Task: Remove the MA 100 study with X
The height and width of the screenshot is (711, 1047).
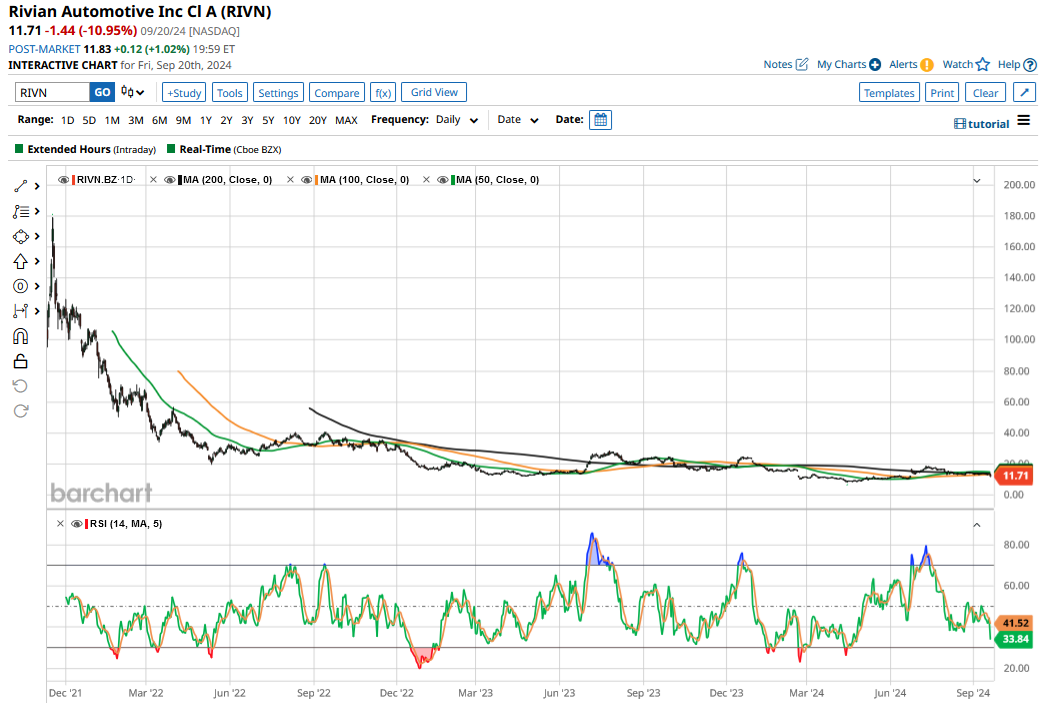Action: pos(290,180)
